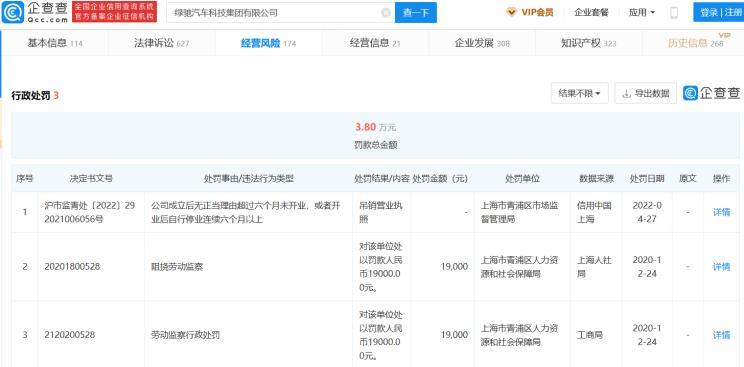Screen dimensions: 744x367
Task: Expand the 结果不限 filter dropdown
Action: 579,94
